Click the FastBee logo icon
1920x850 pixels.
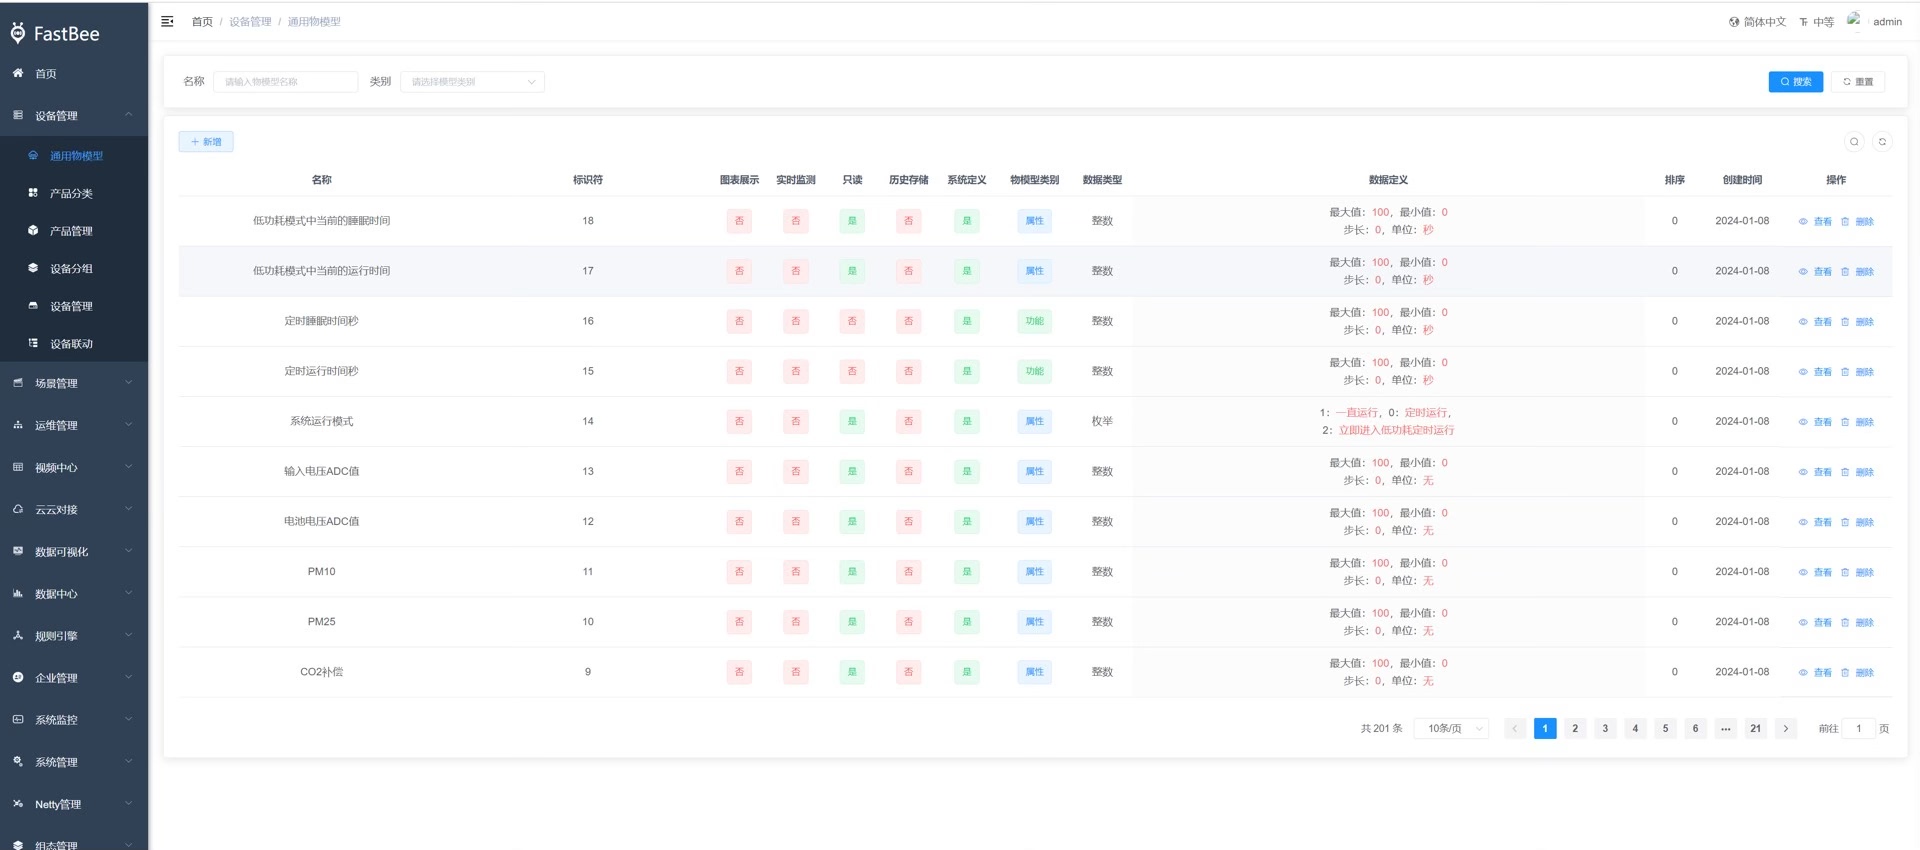pyautogui.click(x=18, y=33)
